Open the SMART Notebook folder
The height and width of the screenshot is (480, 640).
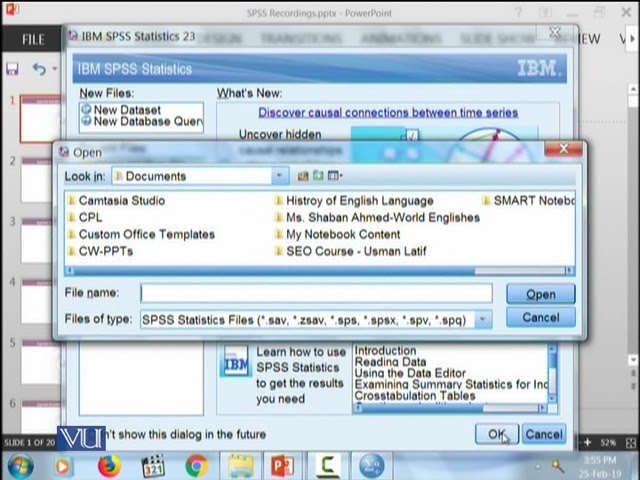click(528, 200)
